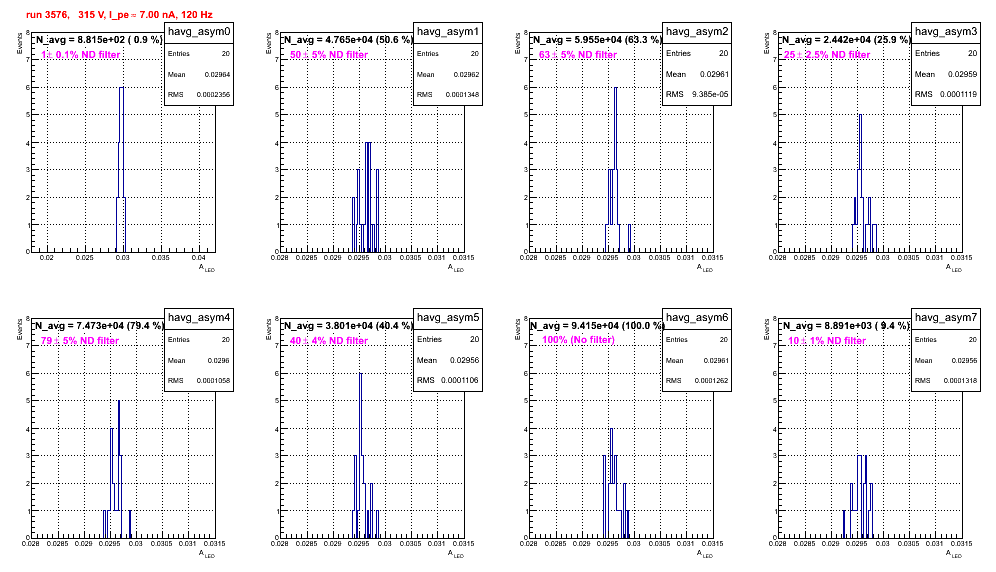Select RMS value 0.0001058
Image resolution: width=996 pixels, height=572 pixels.
pos(213,381)
